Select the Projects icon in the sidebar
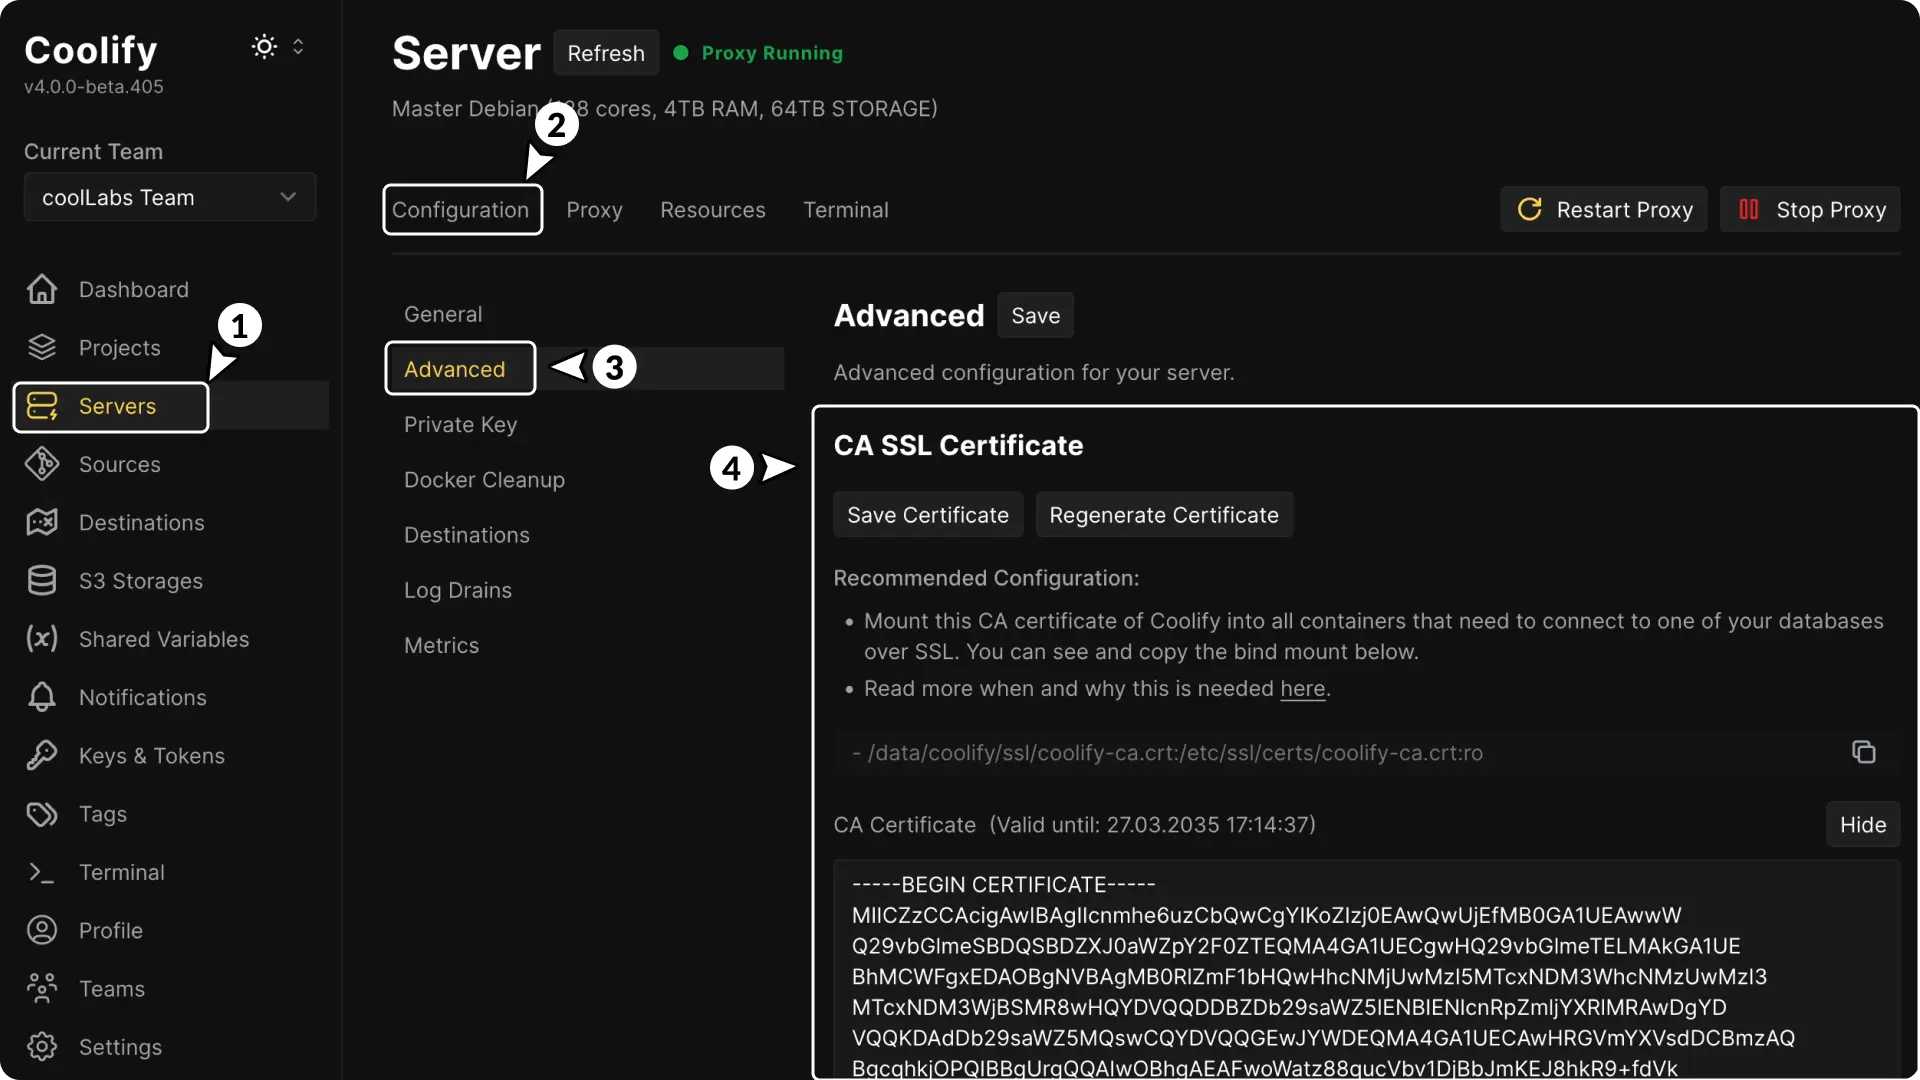 click(41, 347)
